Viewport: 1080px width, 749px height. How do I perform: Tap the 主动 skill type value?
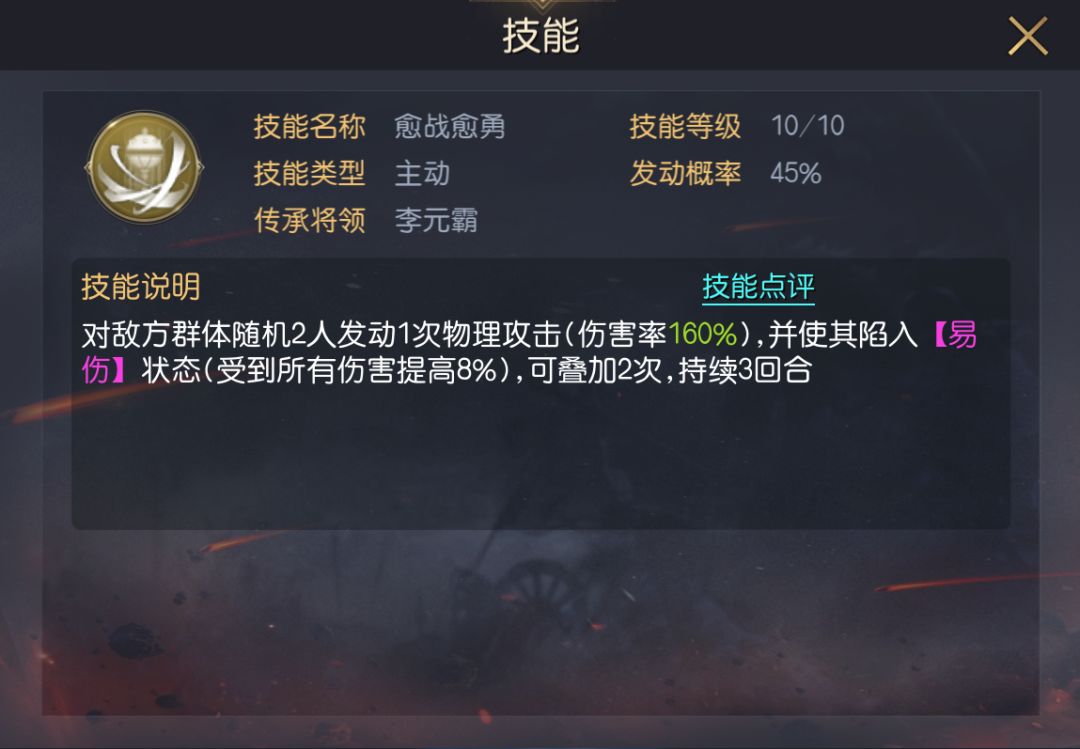pyautogui.click(x=422, y=173)
